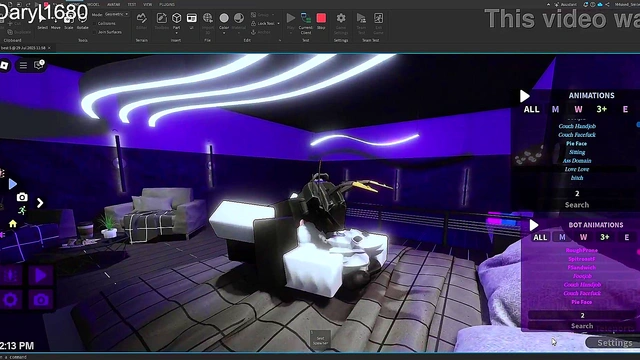Click the Exit Game icon
This screenshot has width=640, height=360.
point(378,18)
